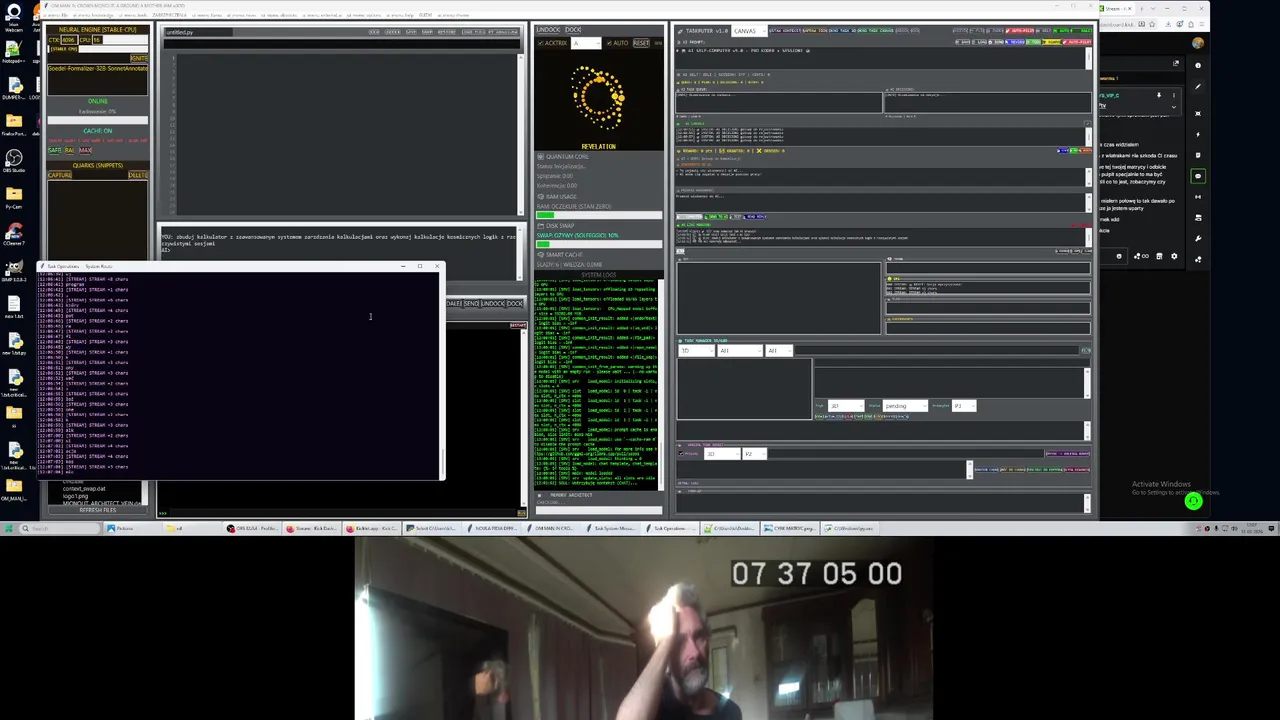
Task: Click the Smart Cache section icon
Action: (x=541, y=255)
